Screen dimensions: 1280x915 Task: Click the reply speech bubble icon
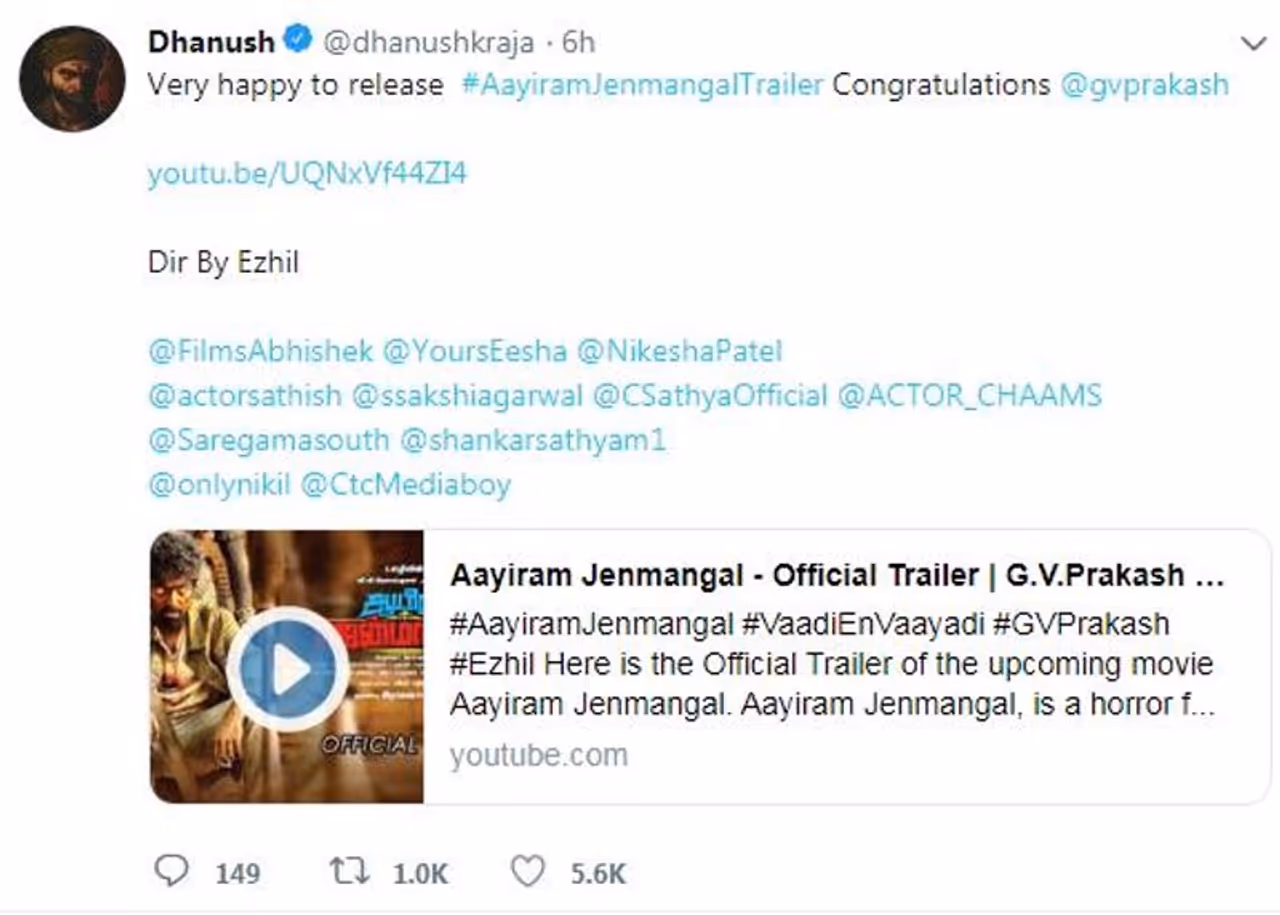[x=172, y=872]
